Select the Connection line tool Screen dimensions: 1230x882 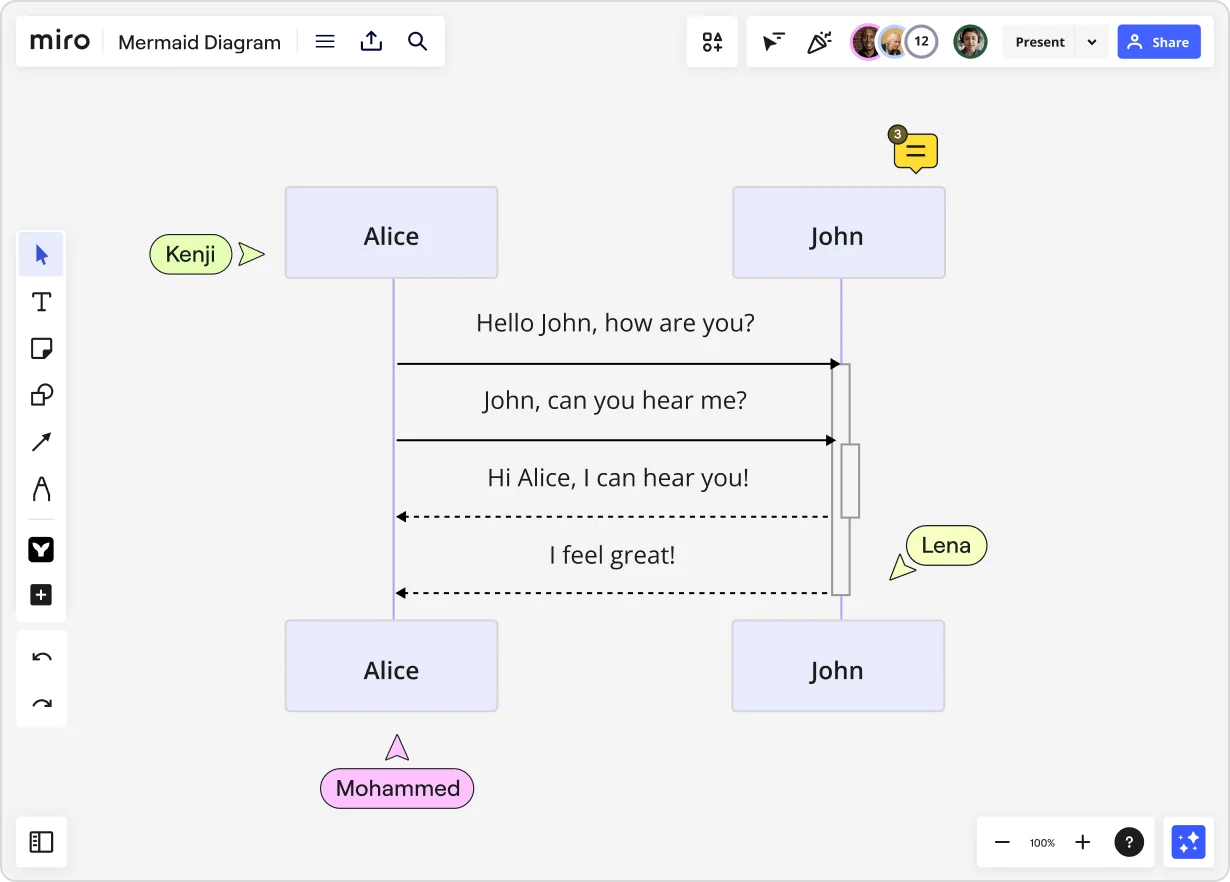(41, 441)
